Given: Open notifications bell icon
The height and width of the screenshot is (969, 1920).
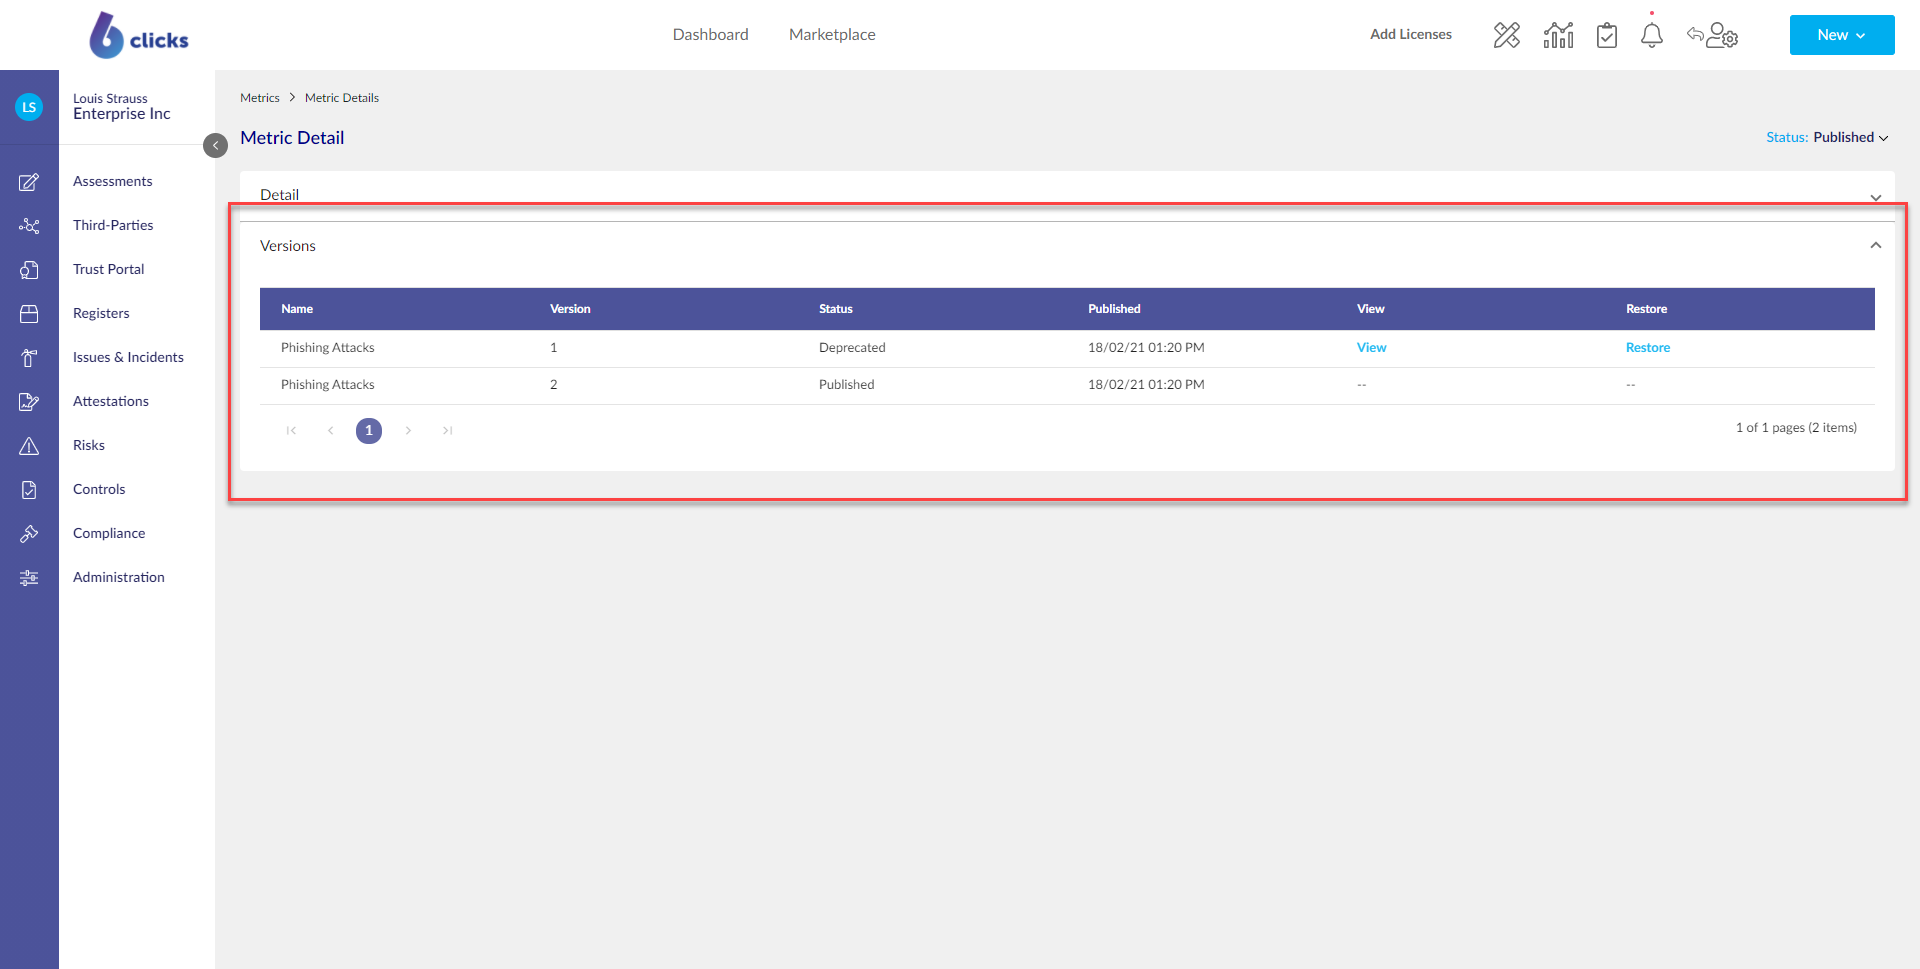Looking at the screenshot, I should tap(1652, 35).
